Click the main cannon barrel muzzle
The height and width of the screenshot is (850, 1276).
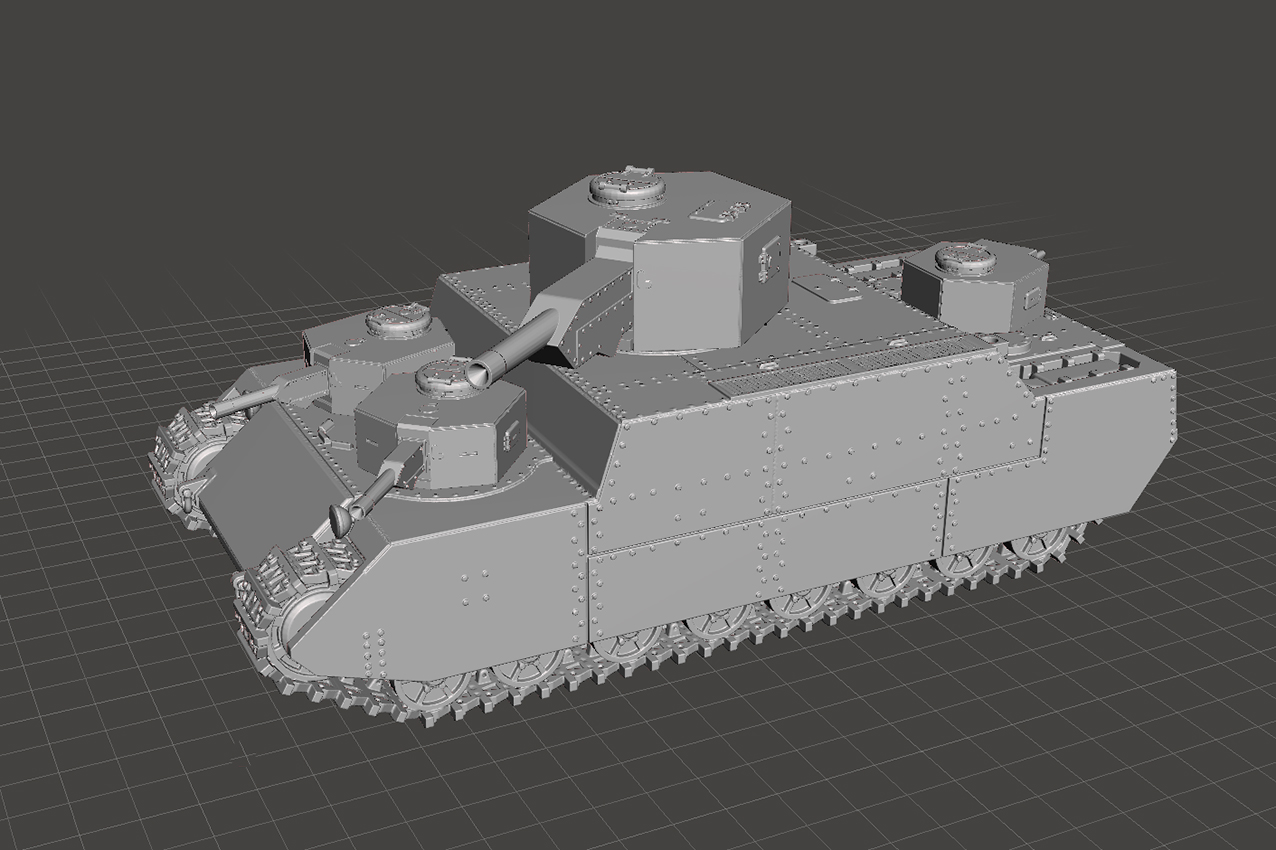click(x=478, y=374)
